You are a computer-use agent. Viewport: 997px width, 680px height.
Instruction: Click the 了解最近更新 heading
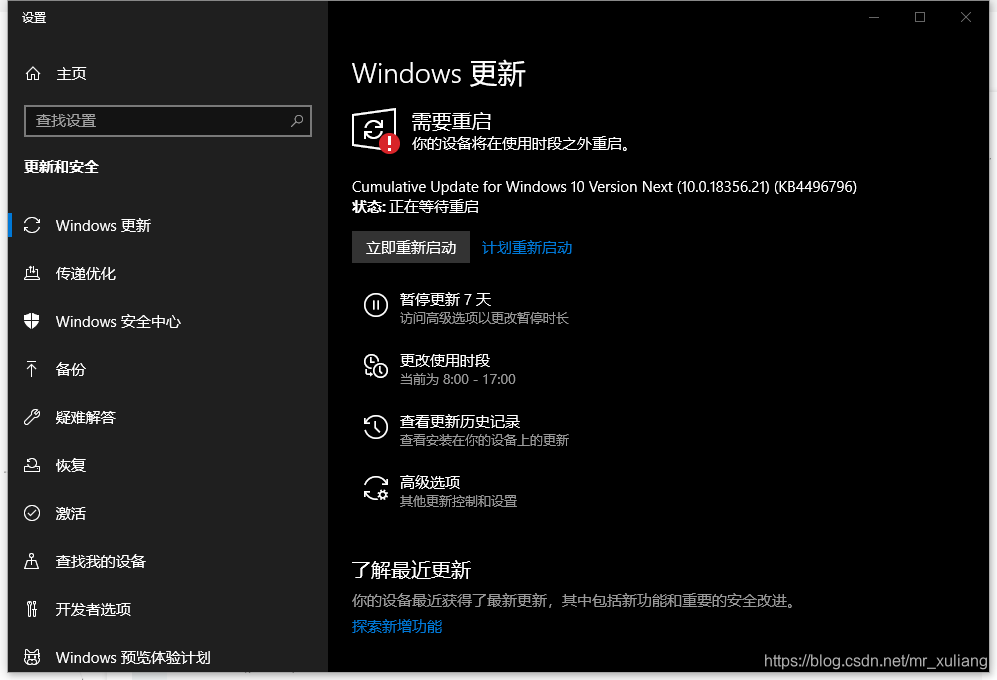pyautogui.click(x=411, y=570)
